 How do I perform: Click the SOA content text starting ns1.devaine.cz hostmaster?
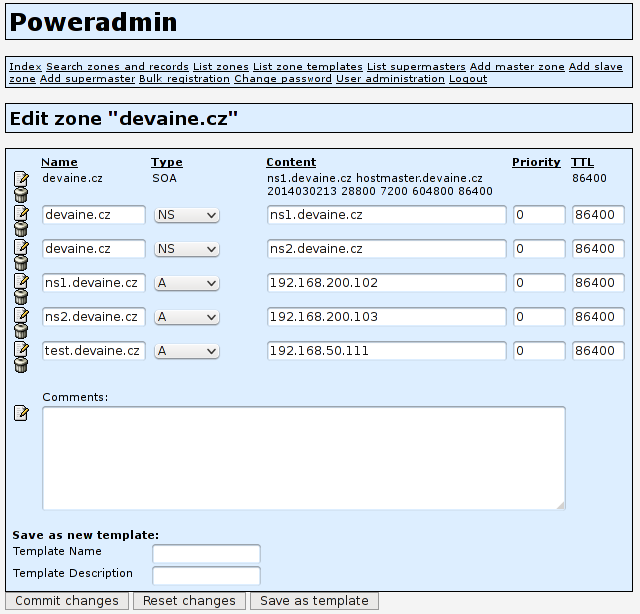coord(380,185)
